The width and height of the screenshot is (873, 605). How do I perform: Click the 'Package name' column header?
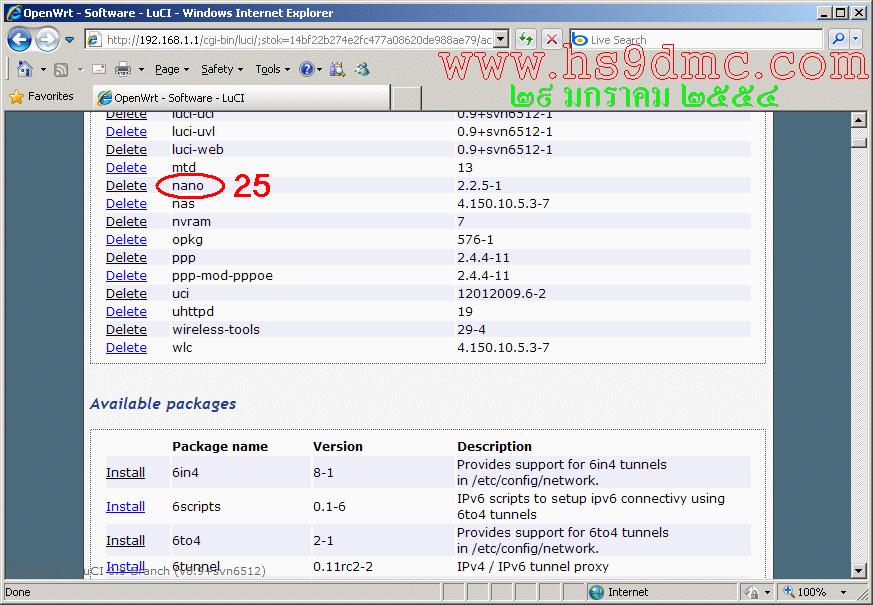pos(220,446)
